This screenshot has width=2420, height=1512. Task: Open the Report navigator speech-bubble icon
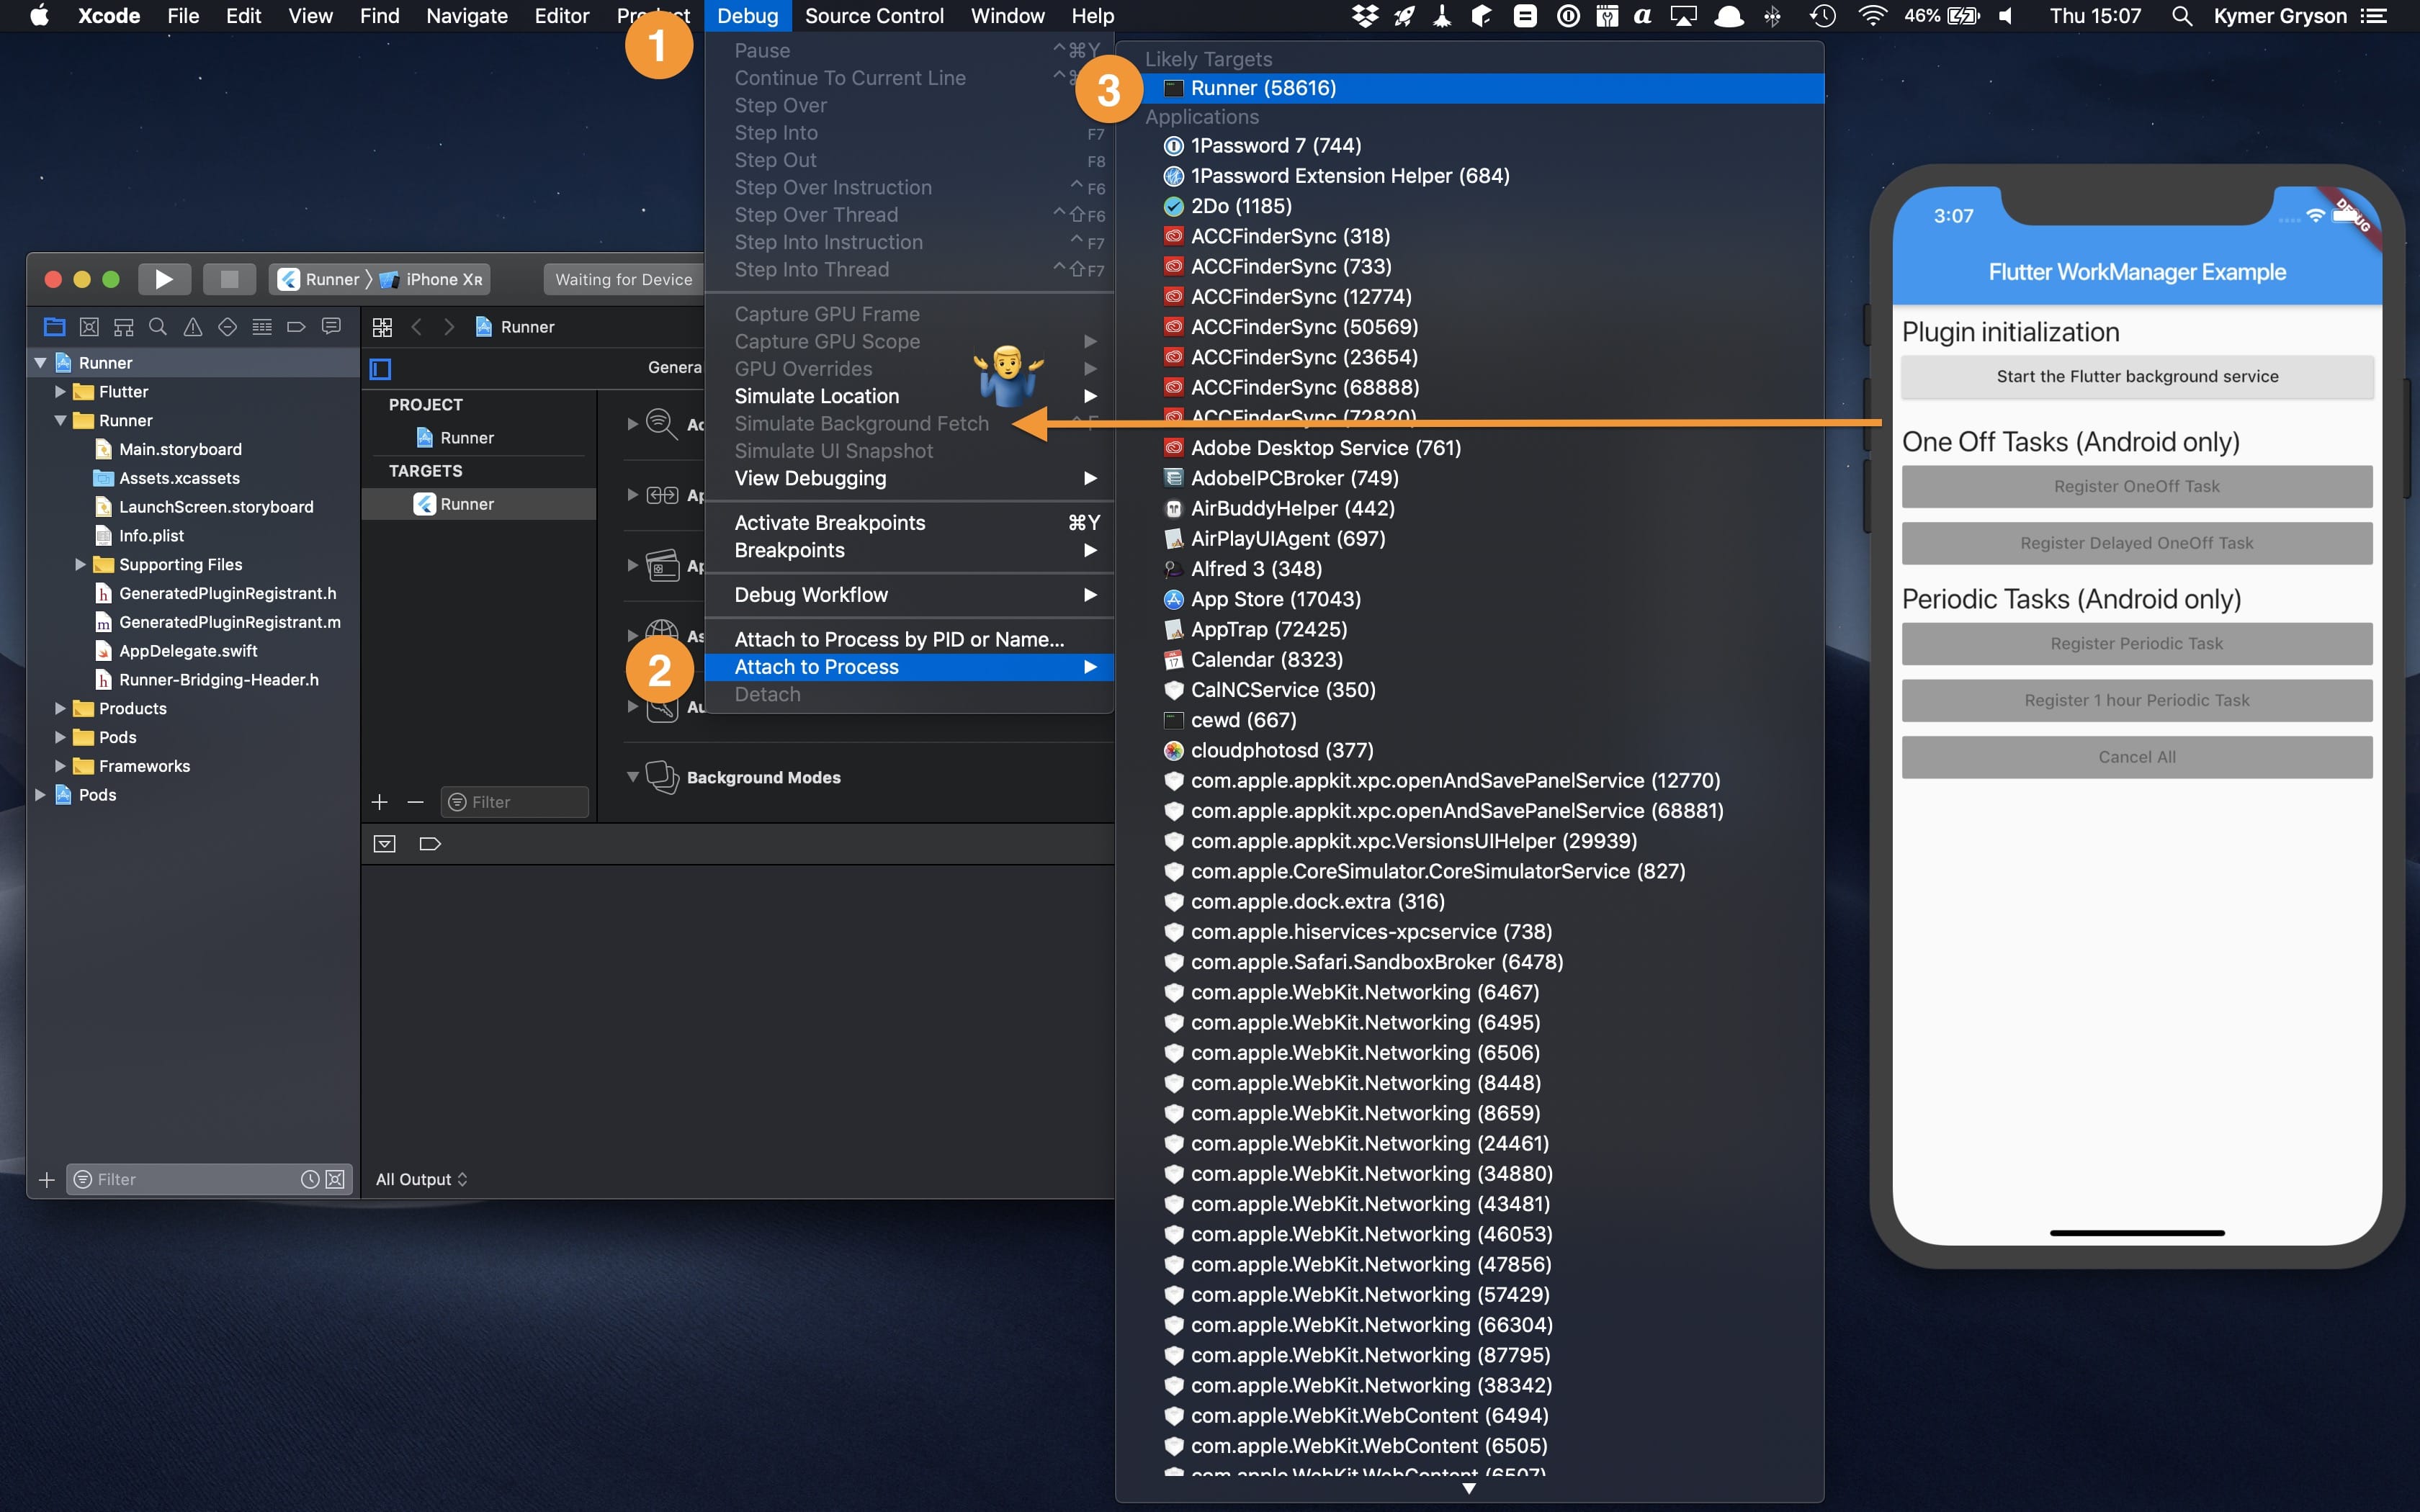click(331, 327)
